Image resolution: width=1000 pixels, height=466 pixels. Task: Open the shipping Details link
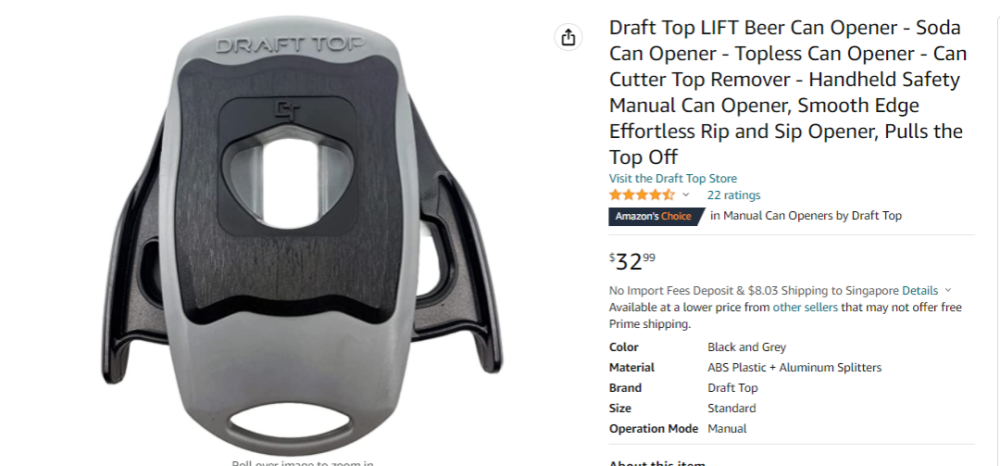(920, 291)
